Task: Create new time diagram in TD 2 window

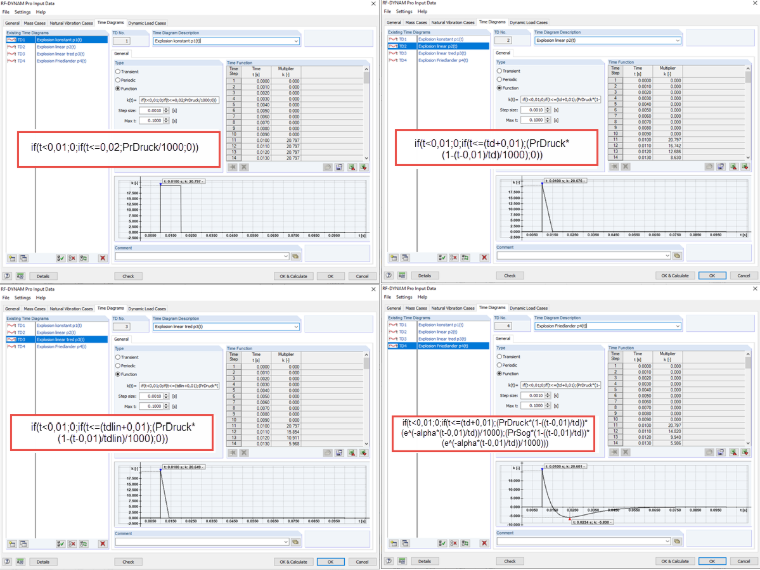Action: pos(394,258)
